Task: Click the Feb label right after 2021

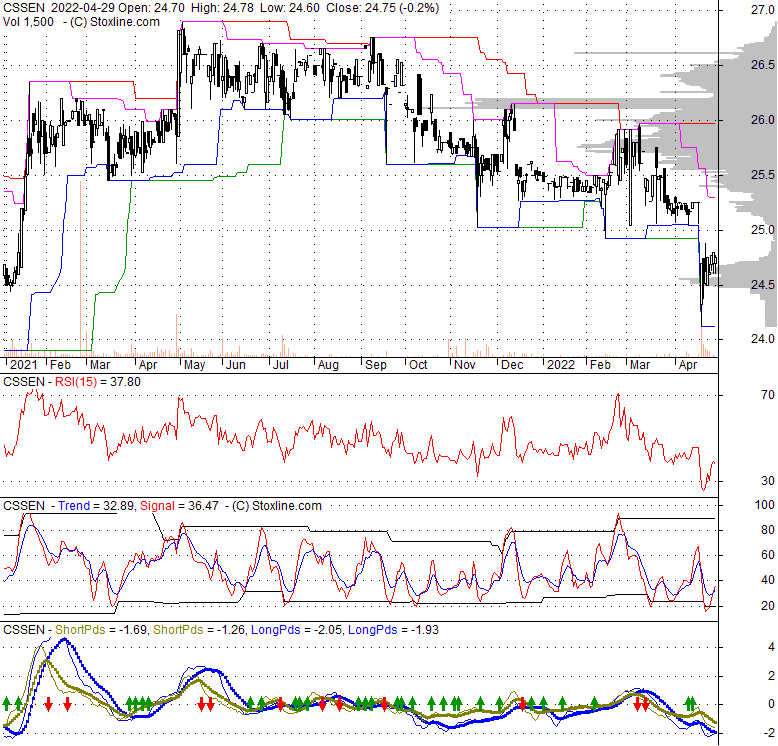Action: [x=61, y=365]
